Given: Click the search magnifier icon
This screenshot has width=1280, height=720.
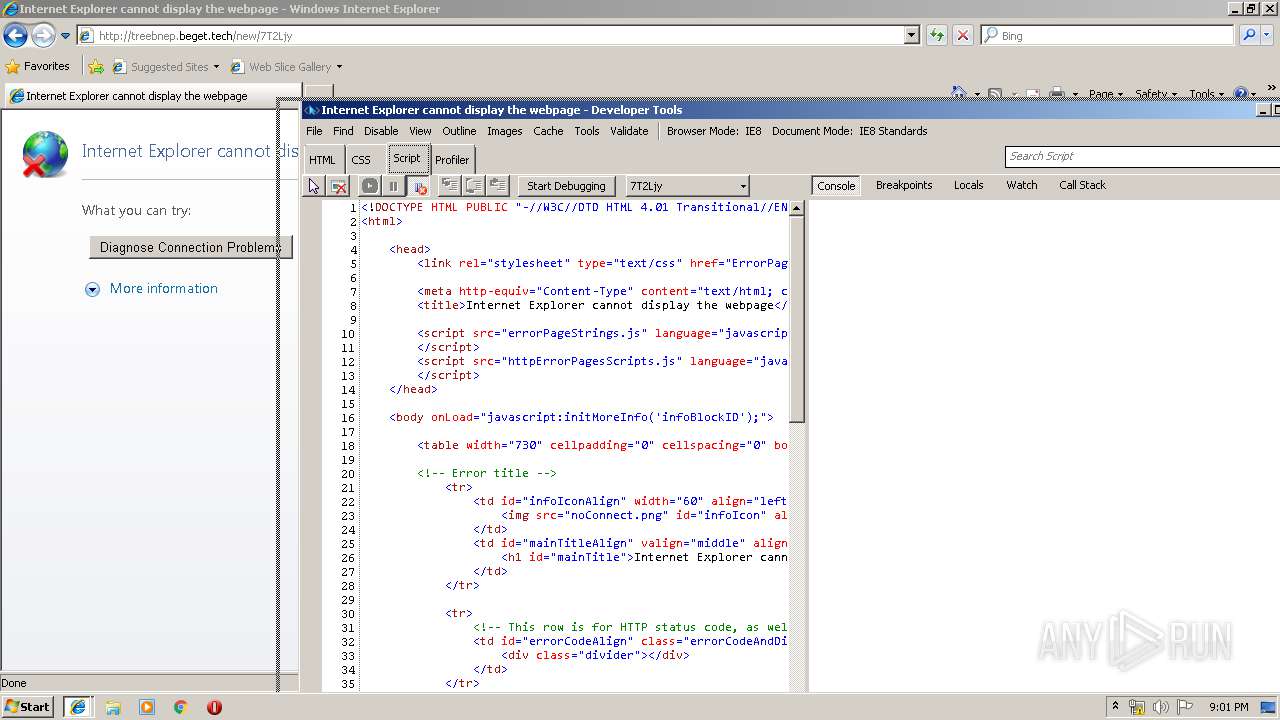Looking at the screenshot, I should coord(1248,35).
